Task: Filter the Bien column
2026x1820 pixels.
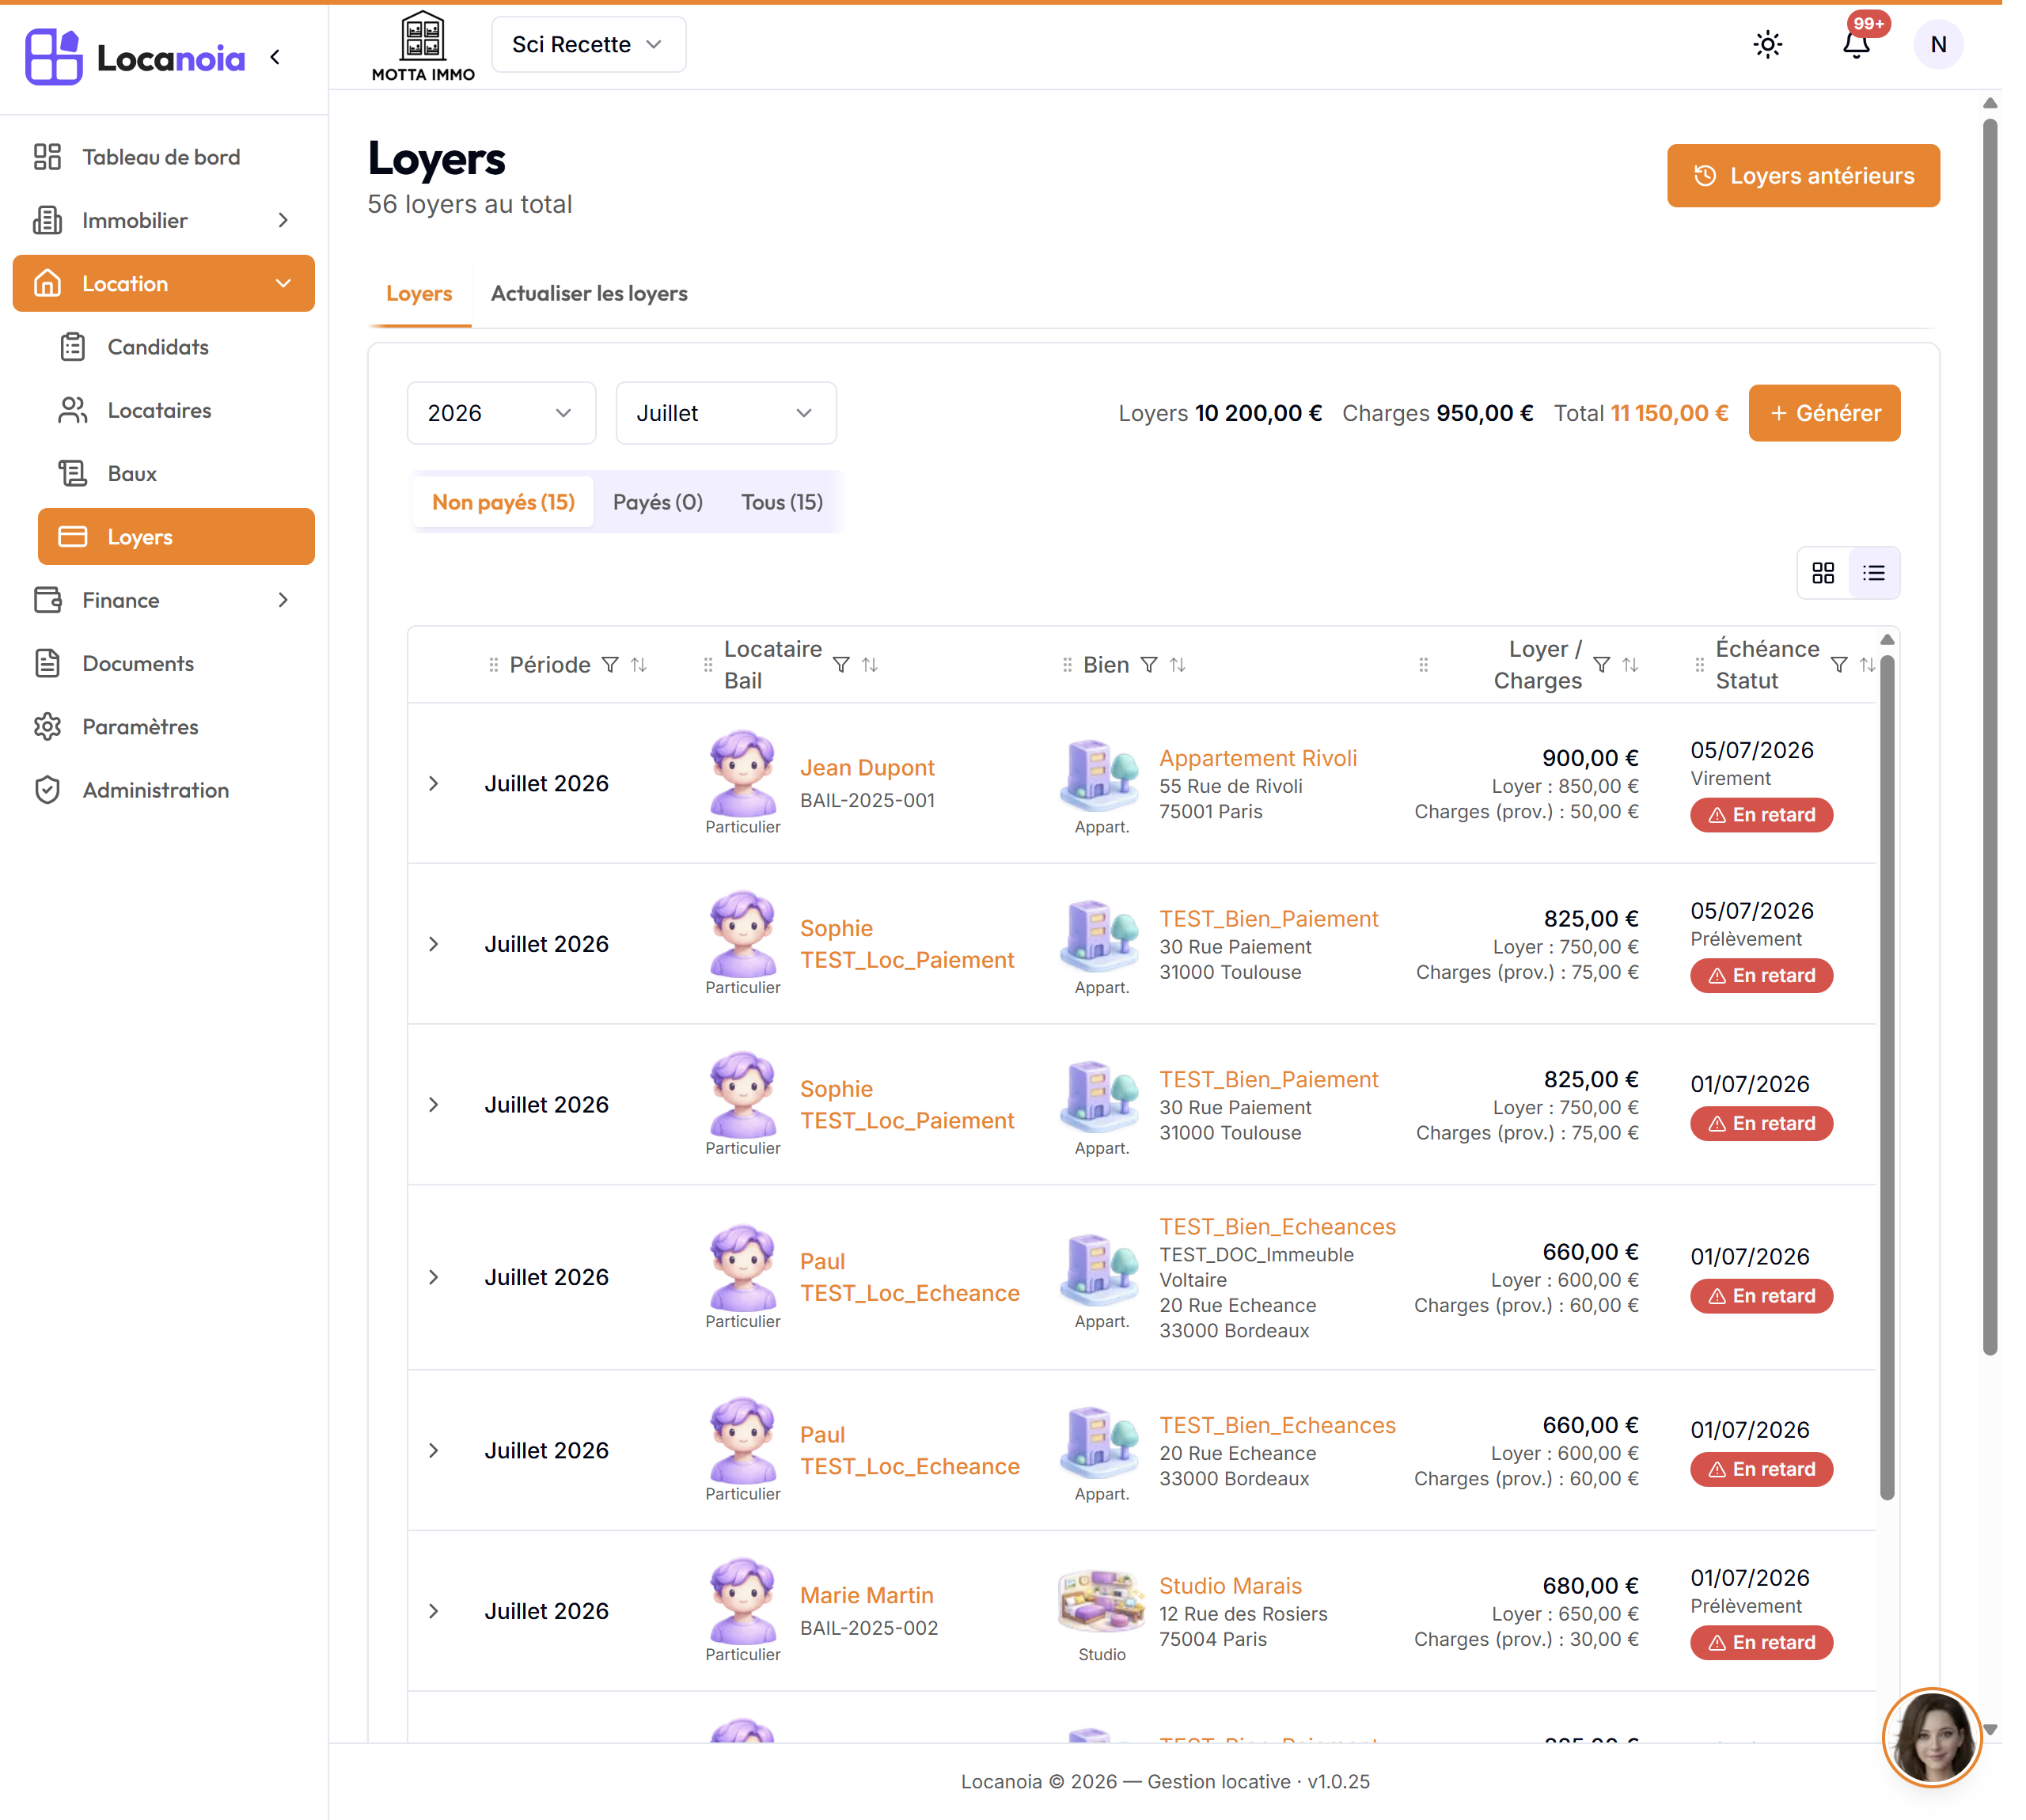Action: pyautogui.click(x=1149, y=665)
